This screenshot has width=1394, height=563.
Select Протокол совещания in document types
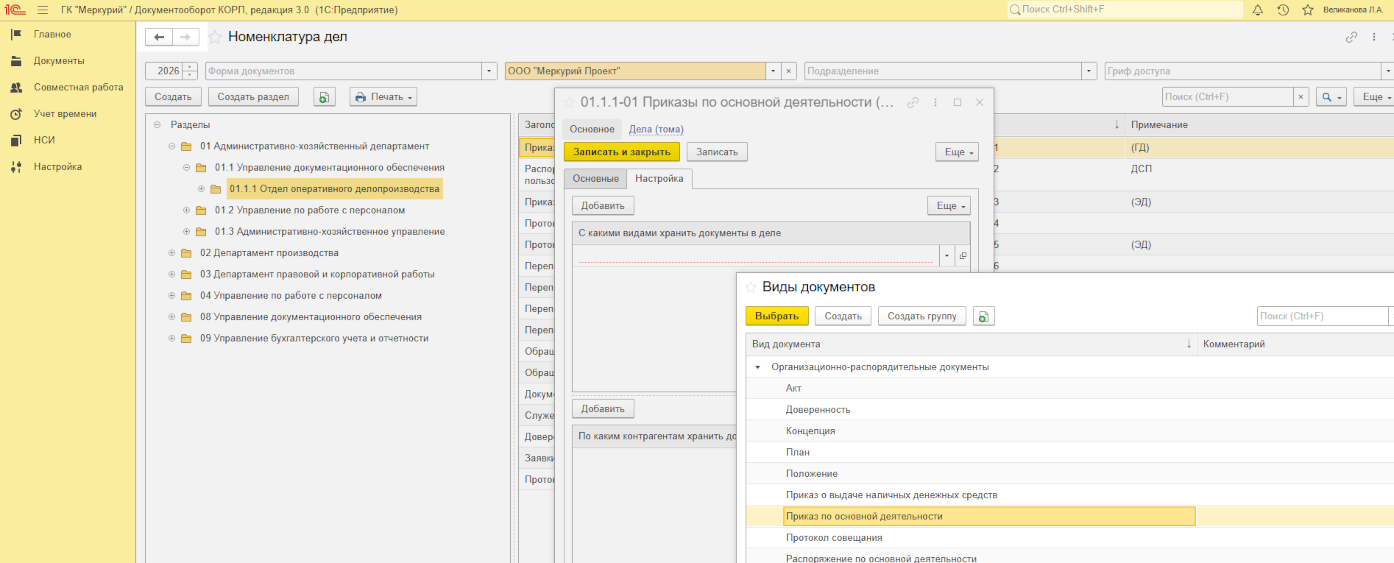[x=834, y=538]
